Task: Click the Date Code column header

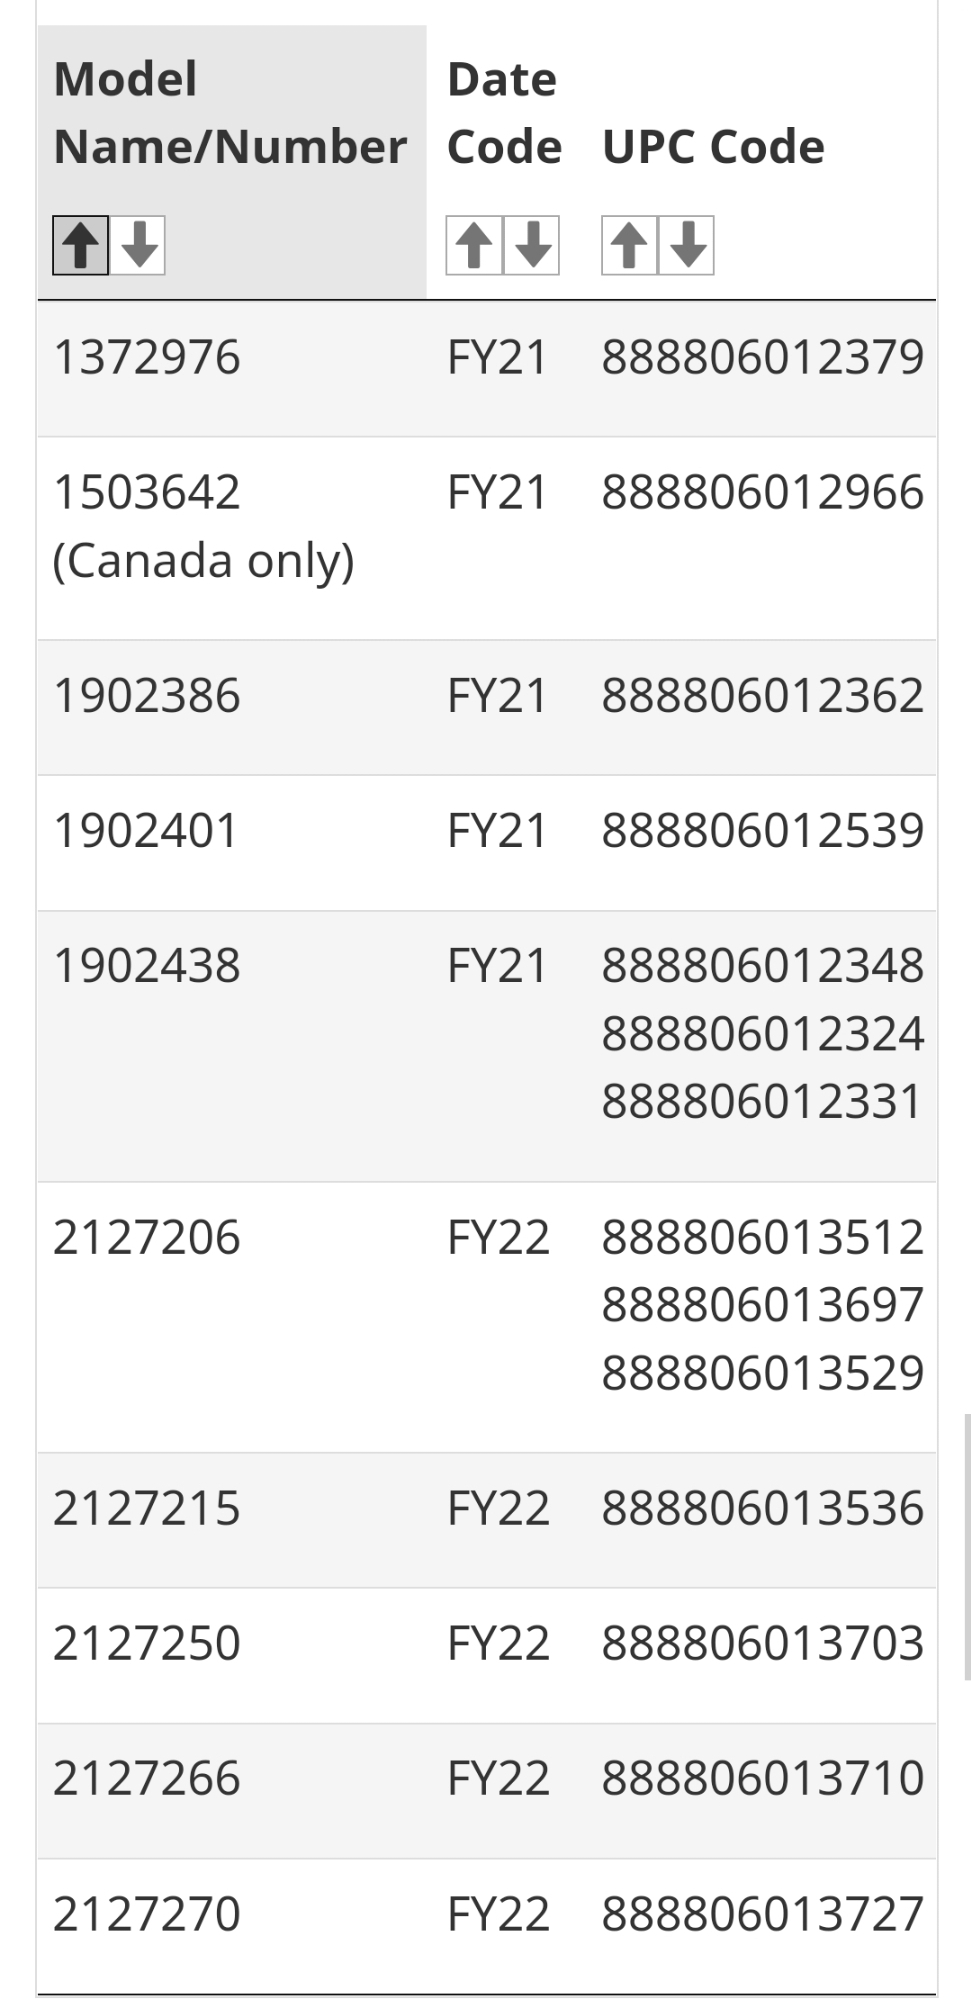Action: 503,113
